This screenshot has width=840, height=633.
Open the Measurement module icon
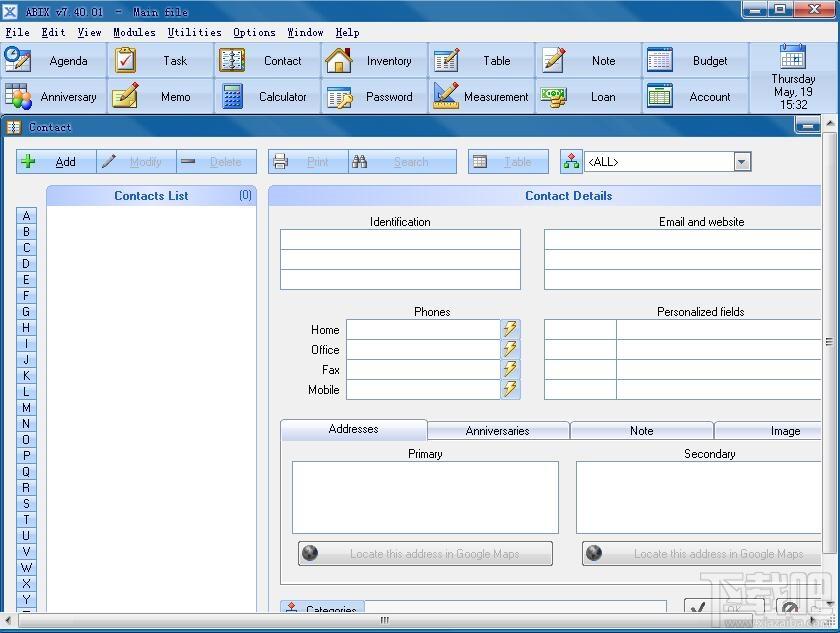click(446, 96)
